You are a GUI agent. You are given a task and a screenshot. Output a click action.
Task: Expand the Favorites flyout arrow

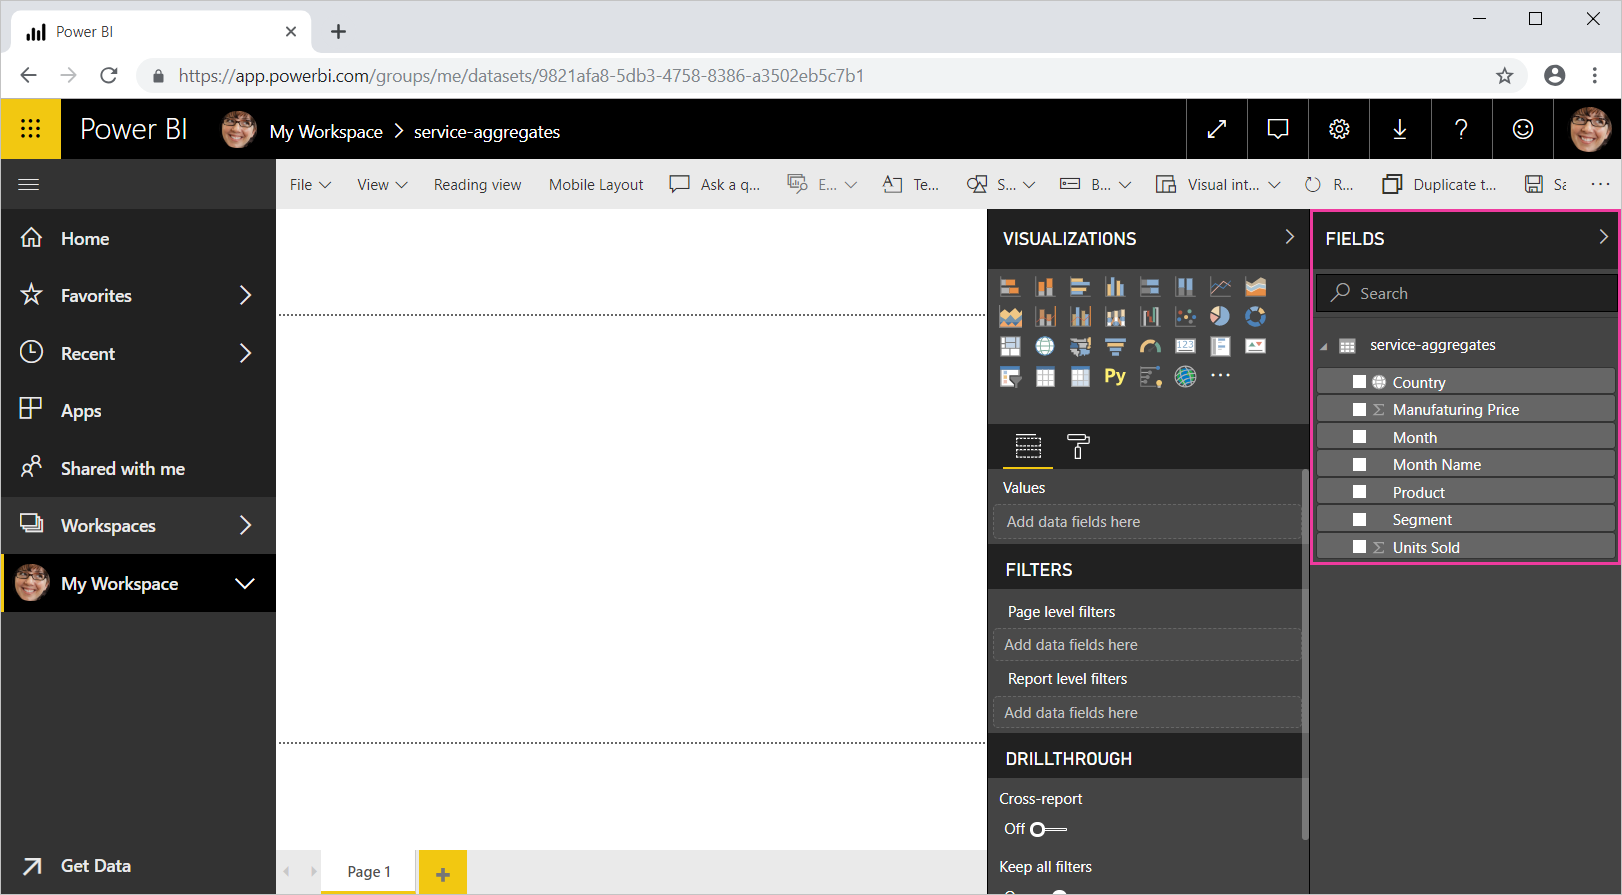245,295
